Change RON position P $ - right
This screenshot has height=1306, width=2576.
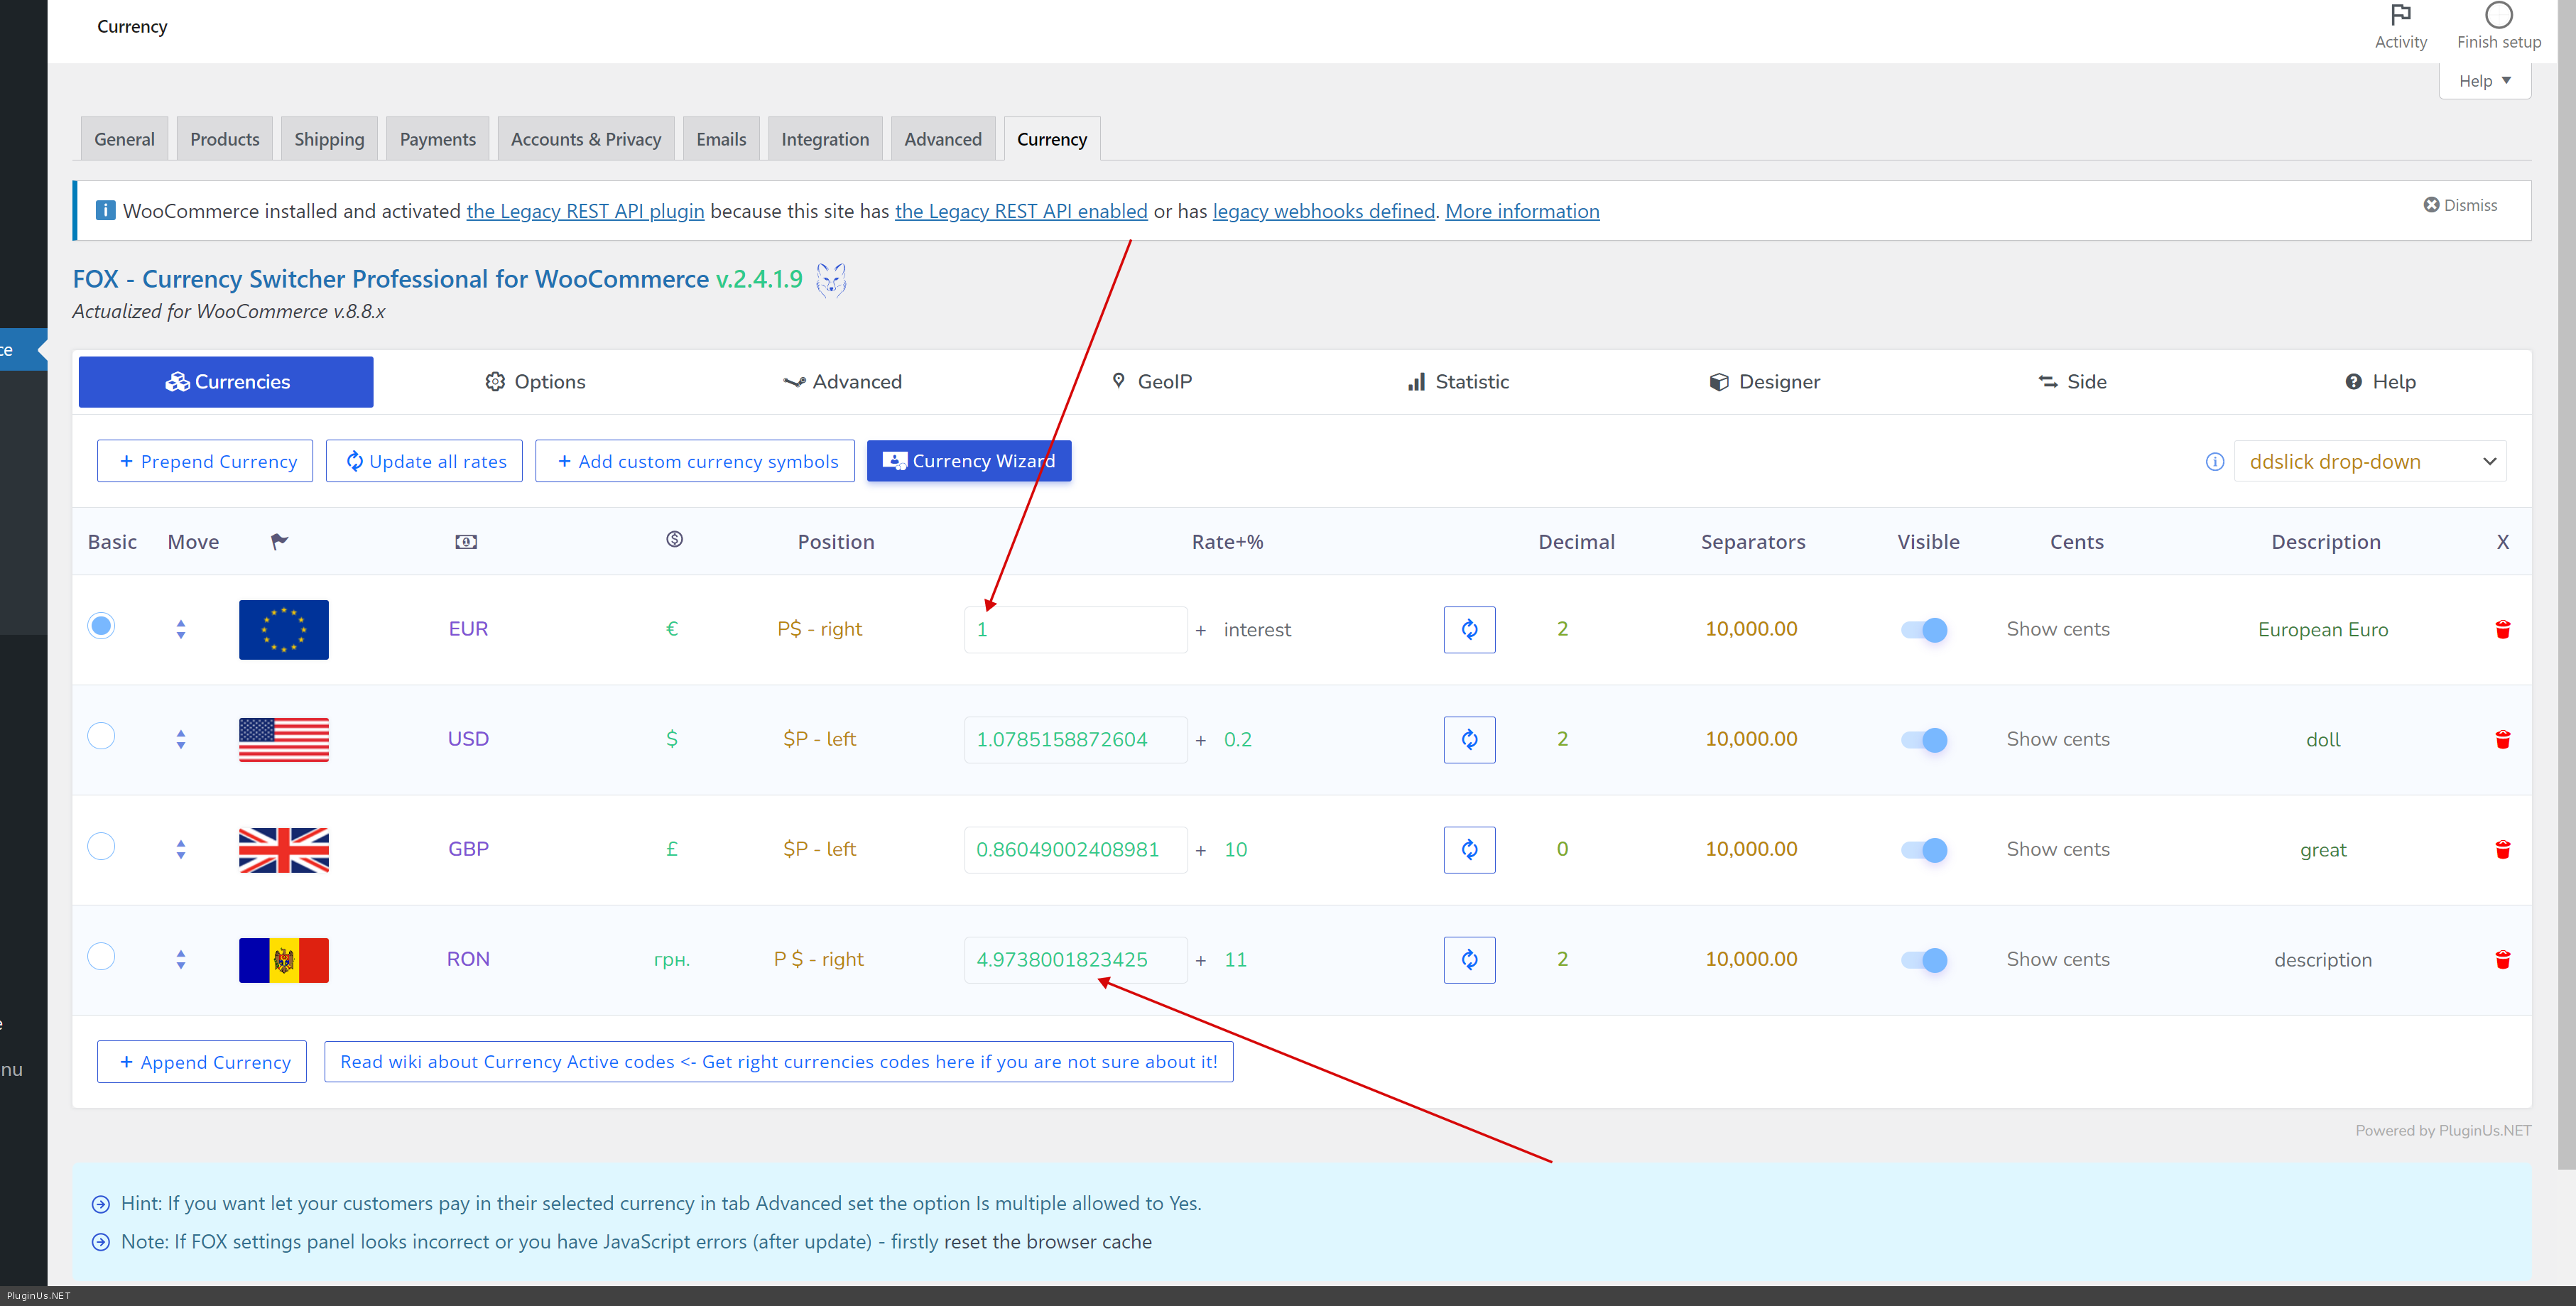pos(819,959)
